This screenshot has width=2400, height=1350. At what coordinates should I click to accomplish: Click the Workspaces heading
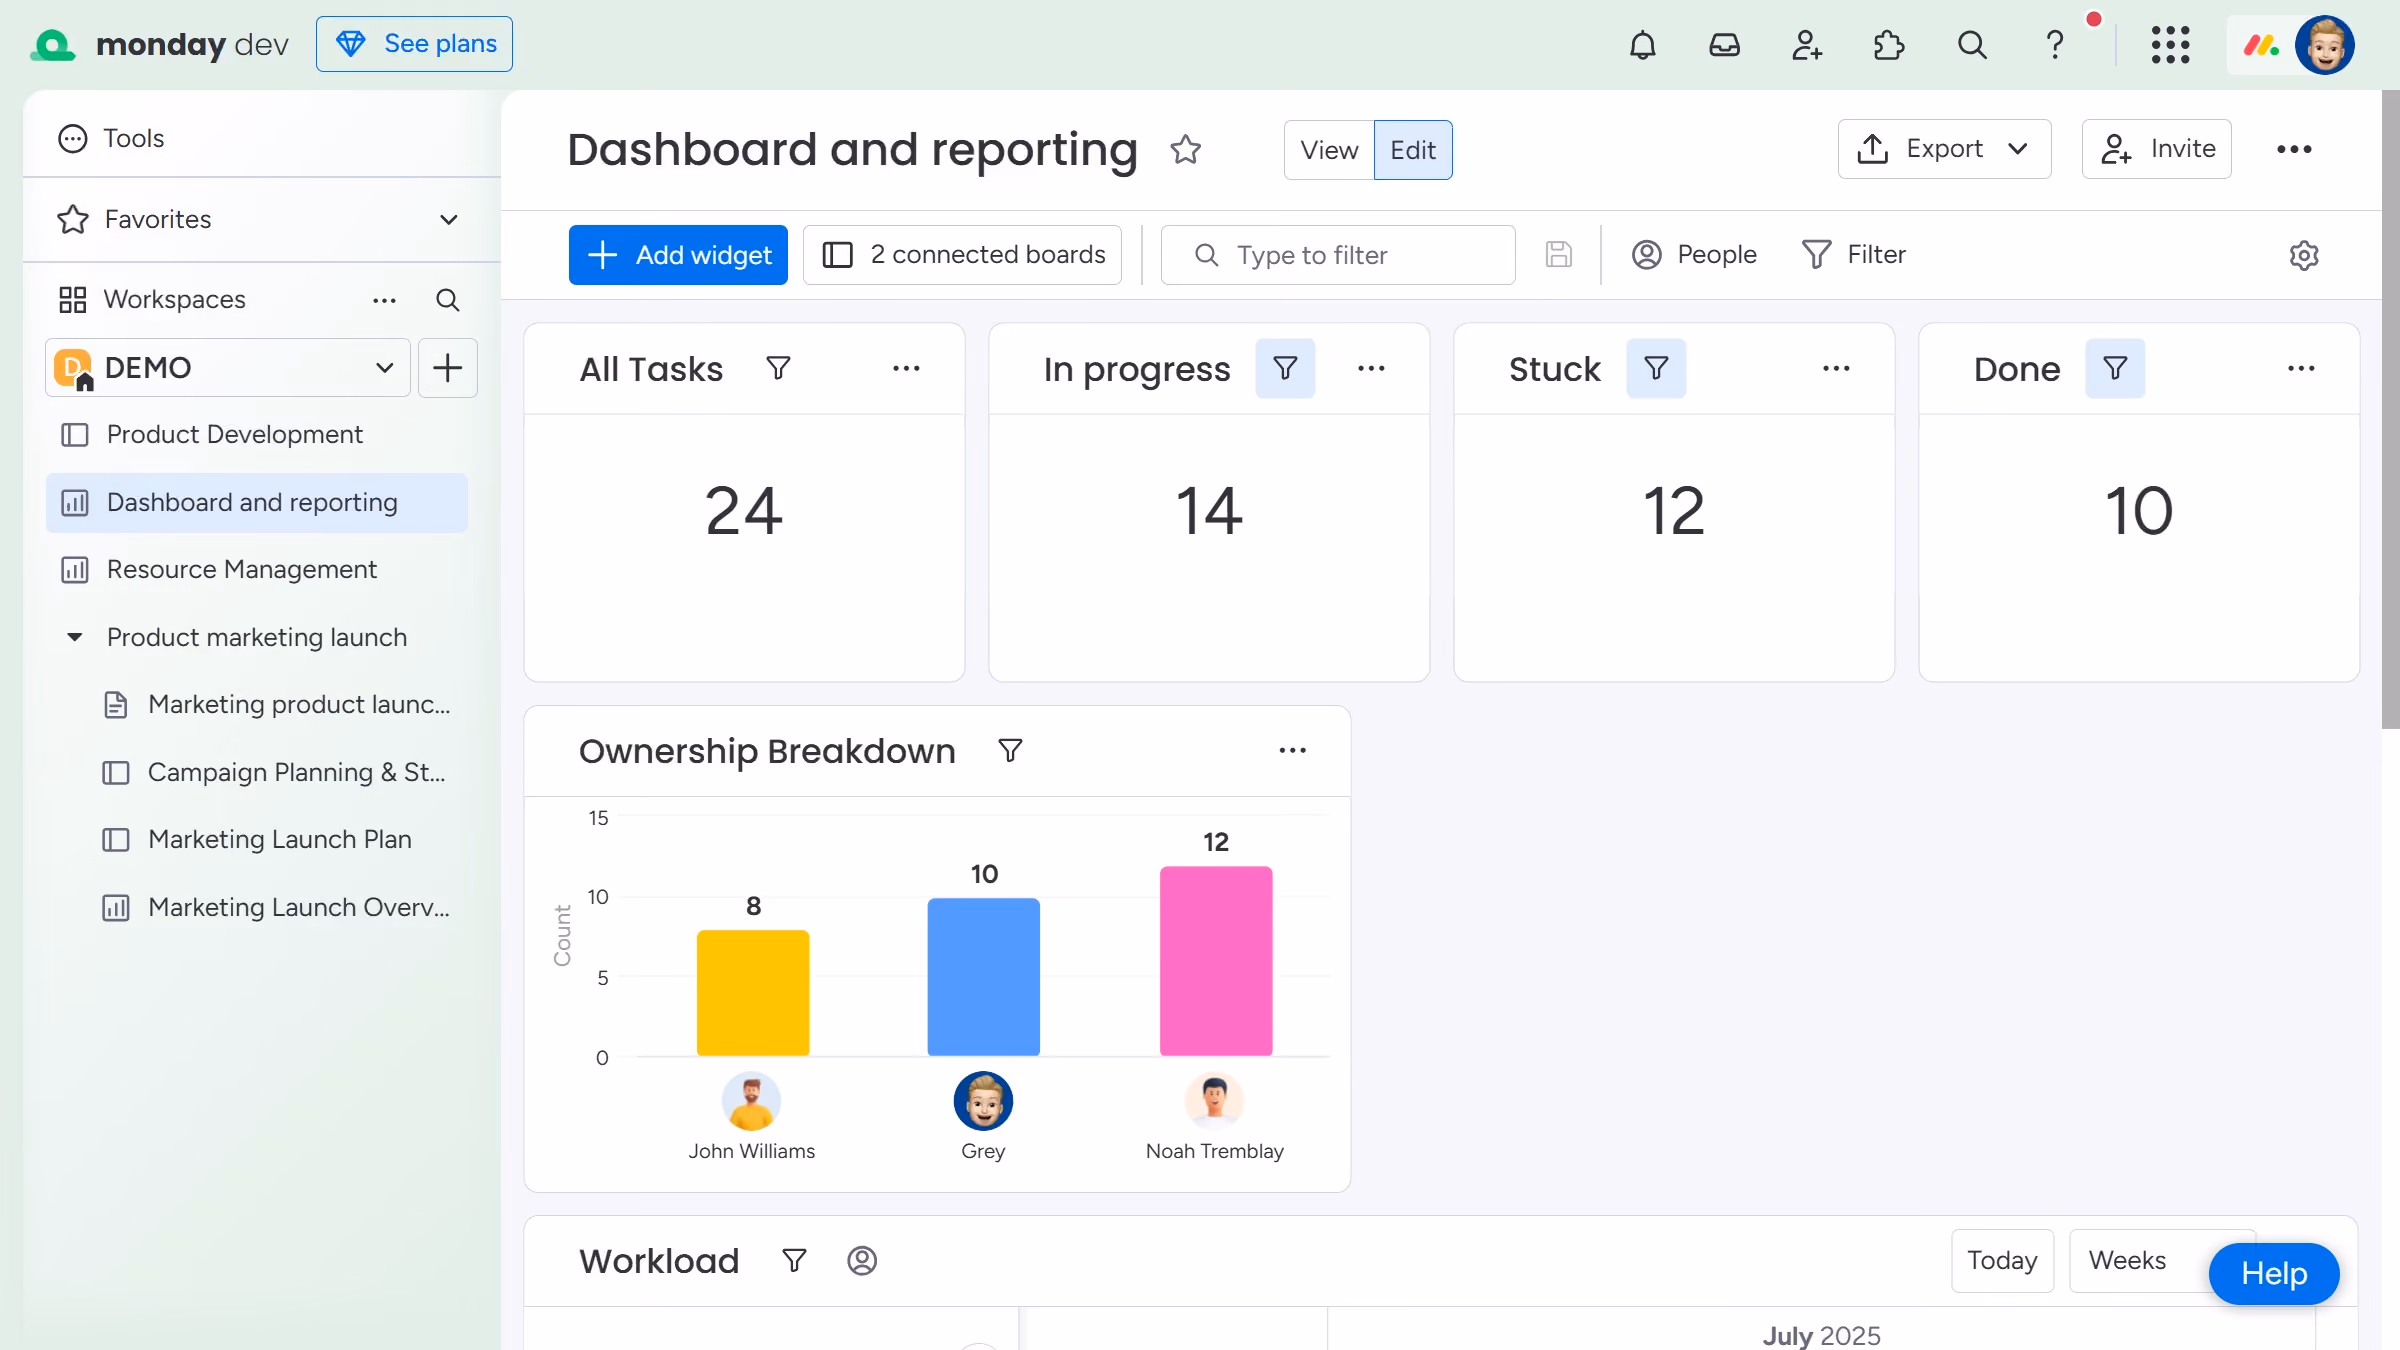[174, 300]
